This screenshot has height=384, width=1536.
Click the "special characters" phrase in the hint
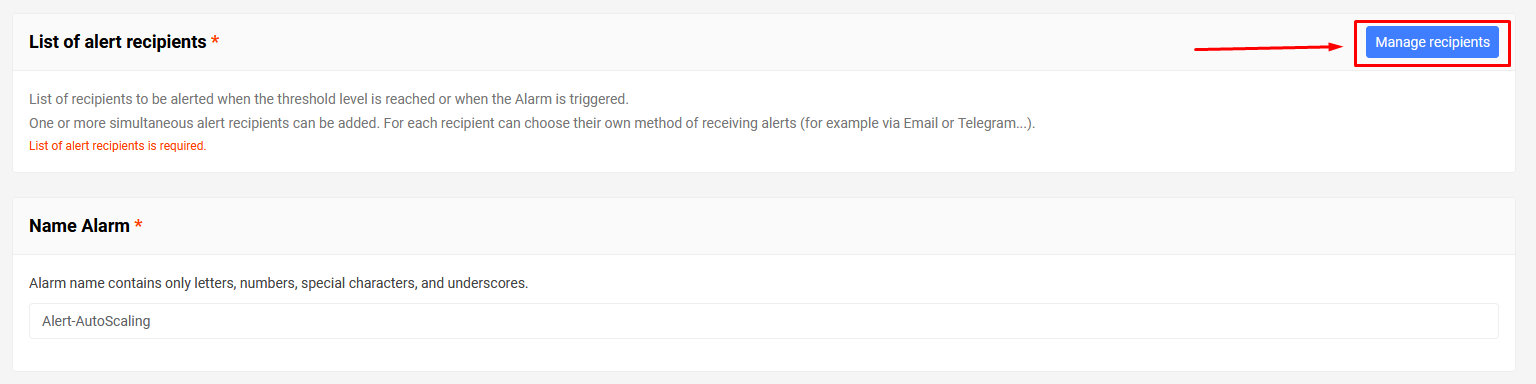pos(357,283)
